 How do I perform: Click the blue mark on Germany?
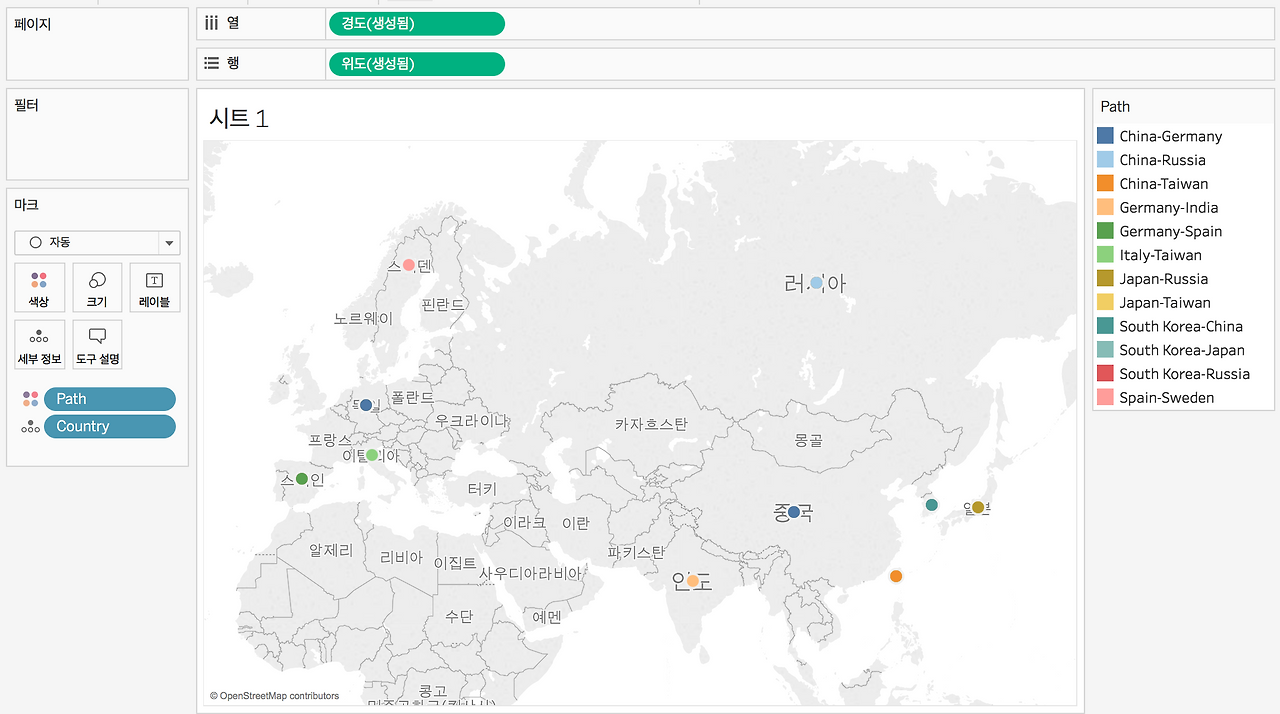[366, 405]
